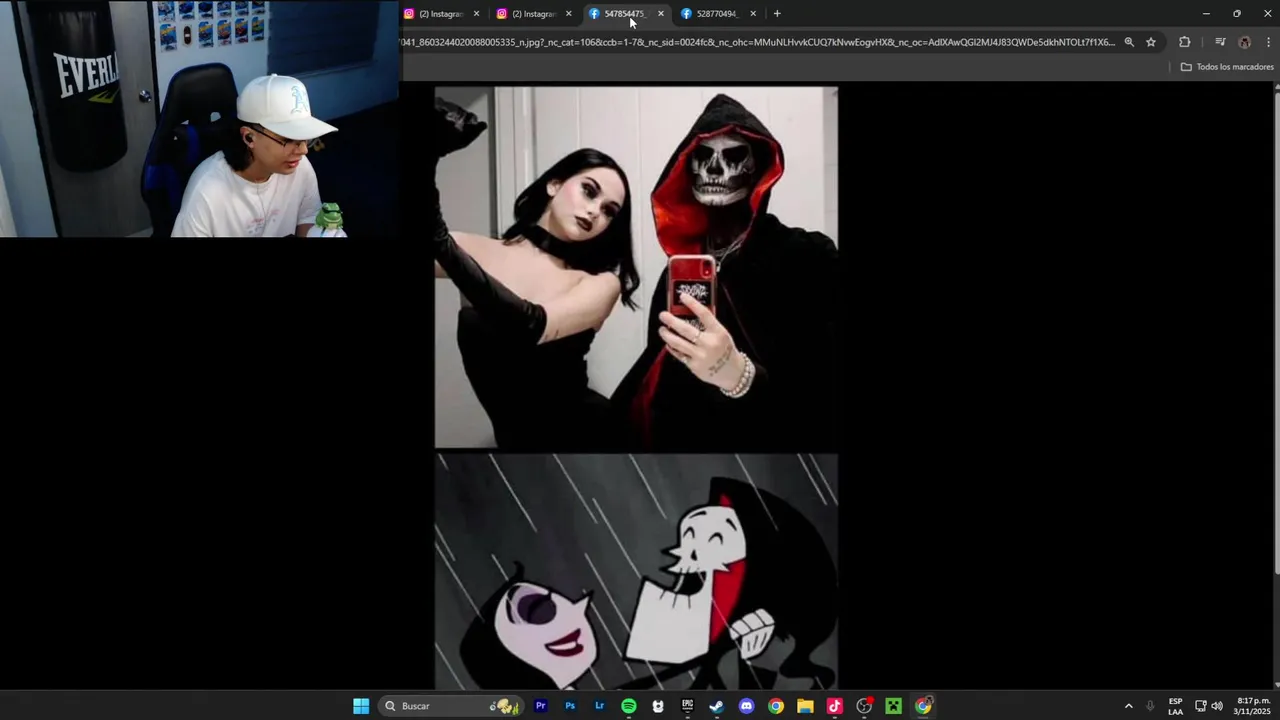Image resolution: width=1280 pixels, height=720 pixels.
Task: Switch to the 528770494 Facebook tab
Action: click(716, 14)
